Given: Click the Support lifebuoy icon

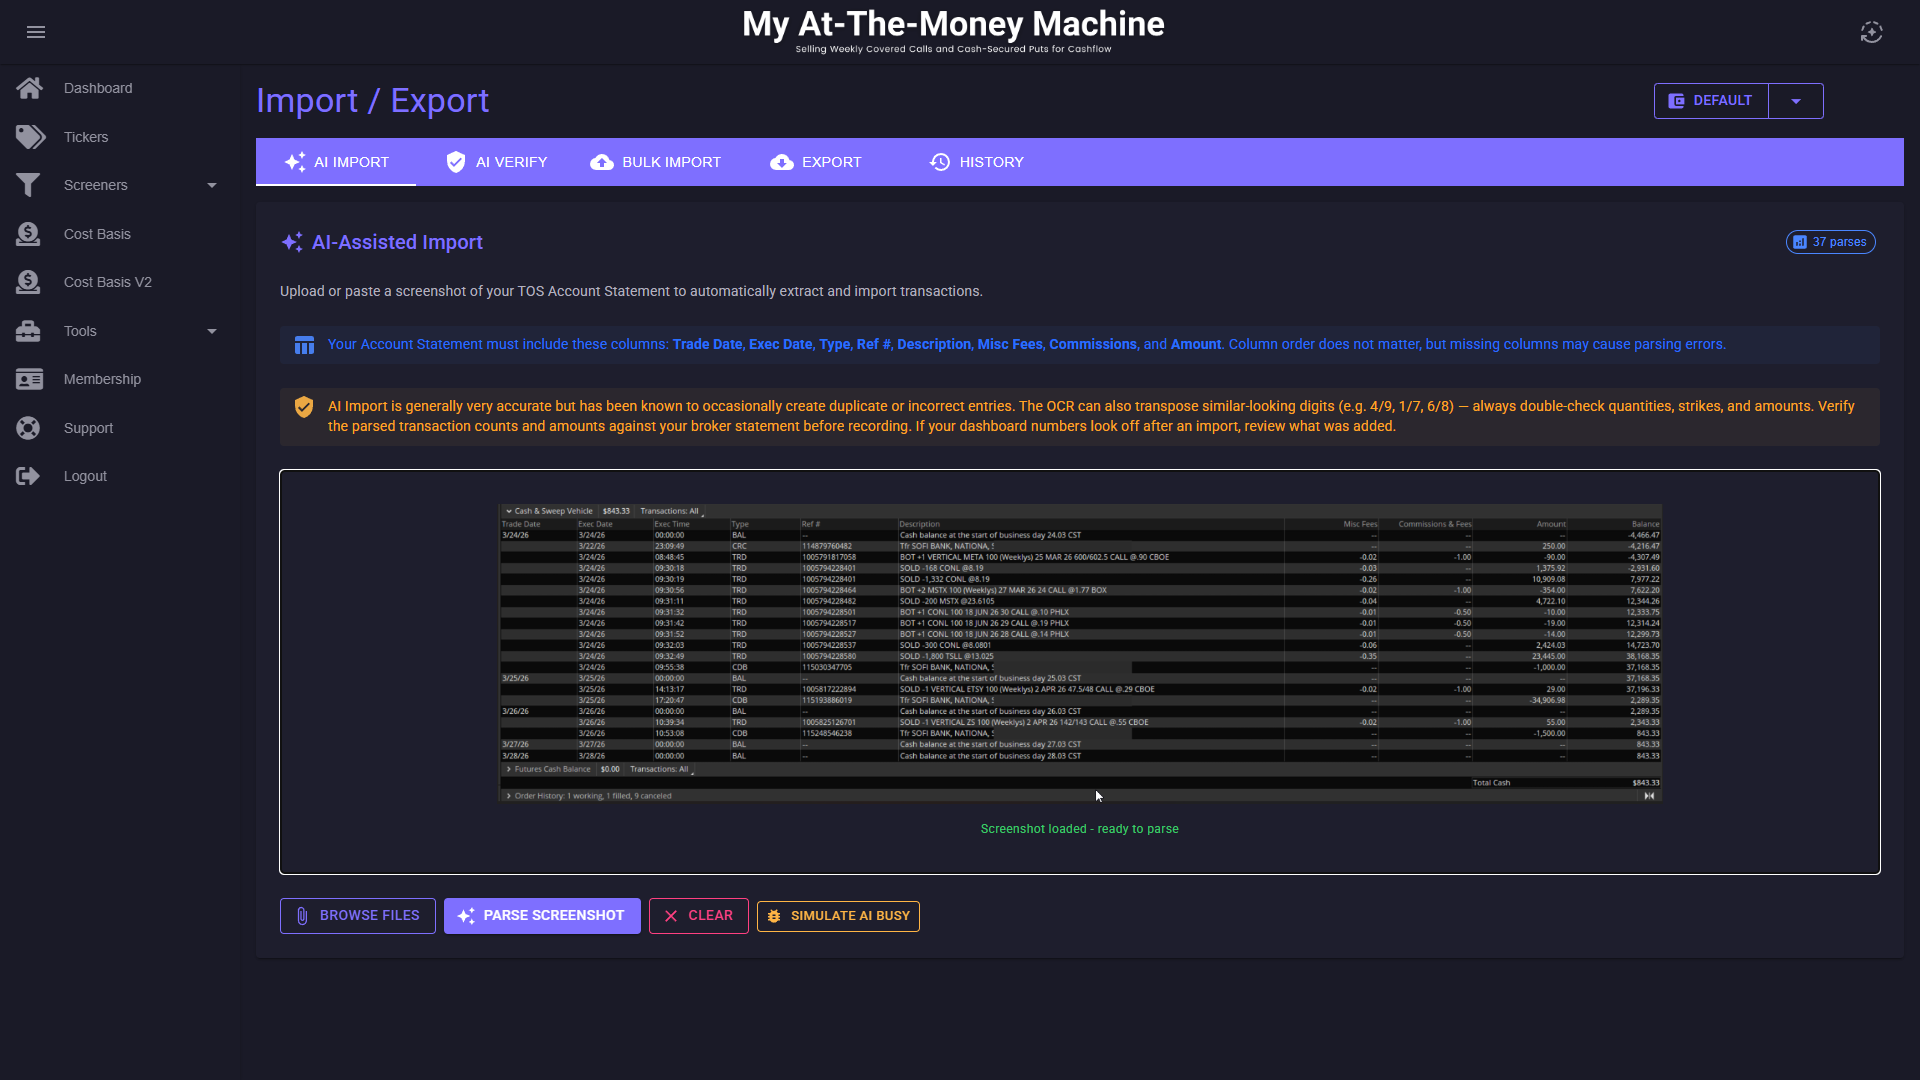Looking at the screenshot, I should coord(28,428).
